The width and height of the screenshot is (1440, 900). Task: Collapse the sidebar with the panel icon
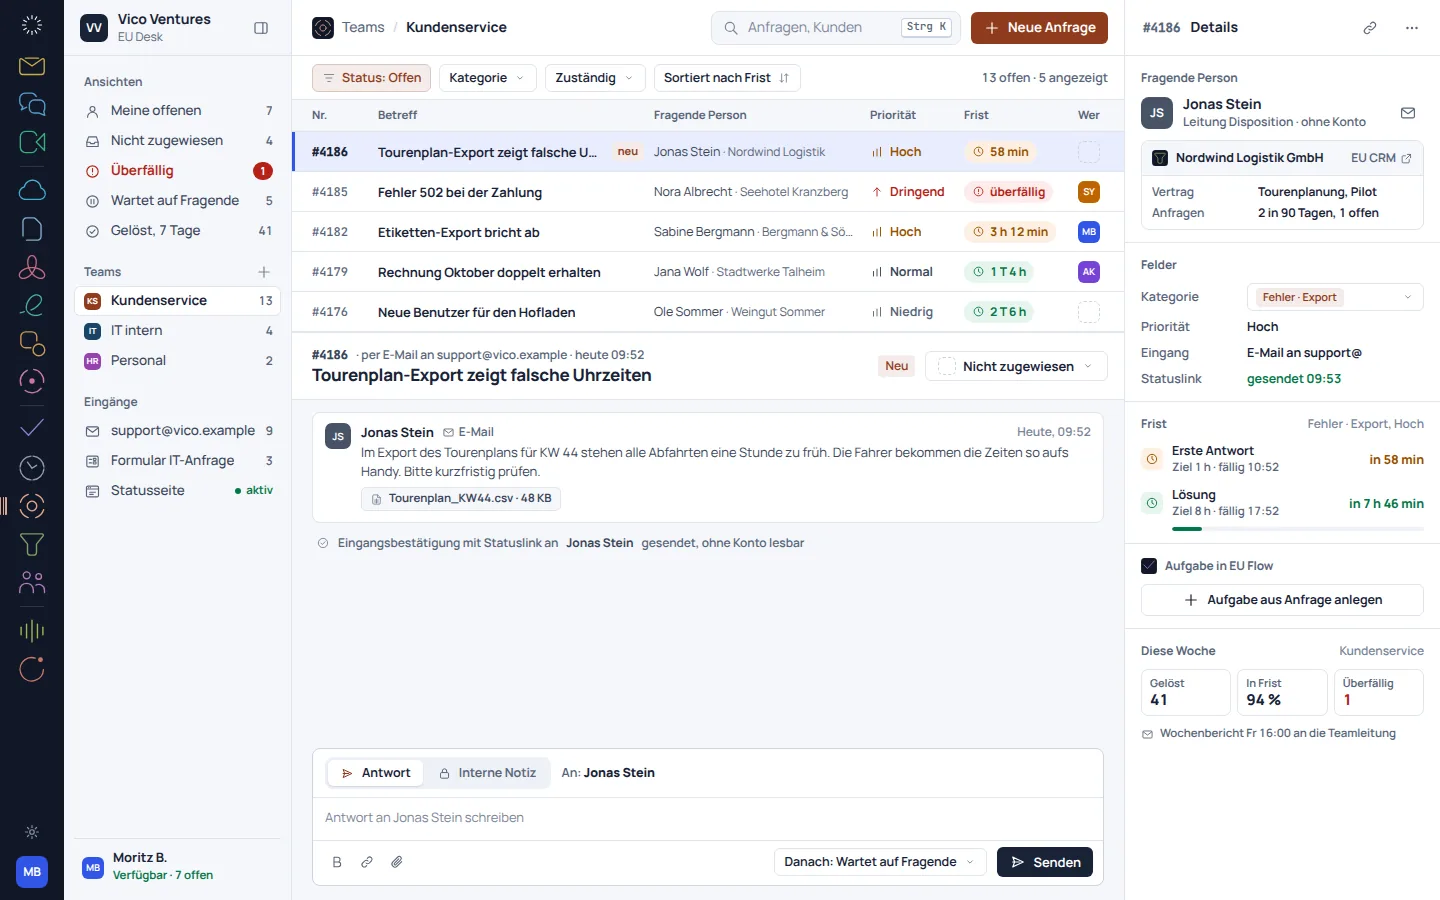pos(261,28)
